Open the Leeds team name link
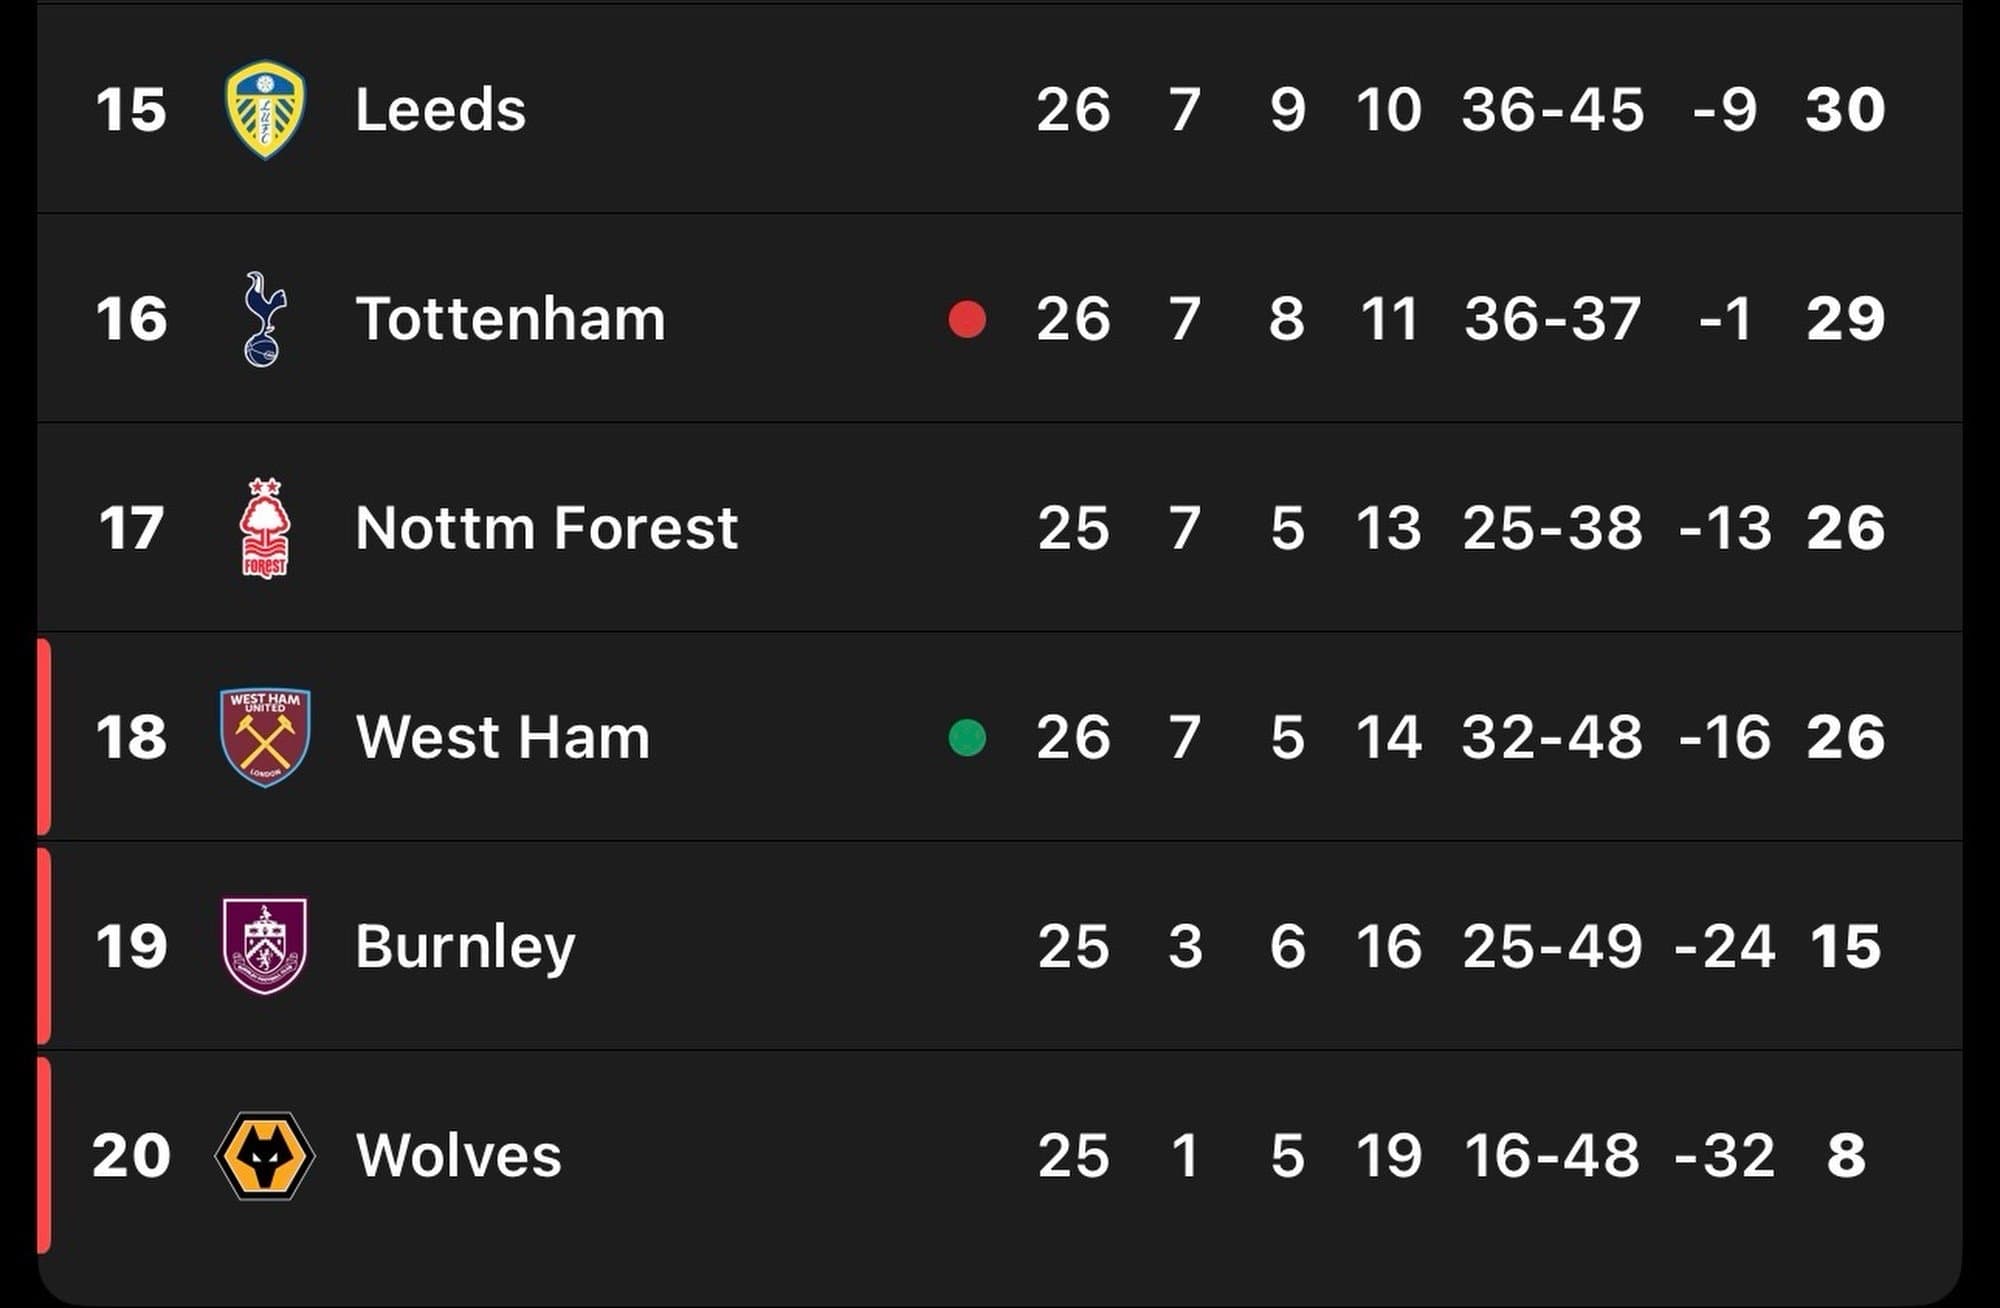 [x=440, y=109]
